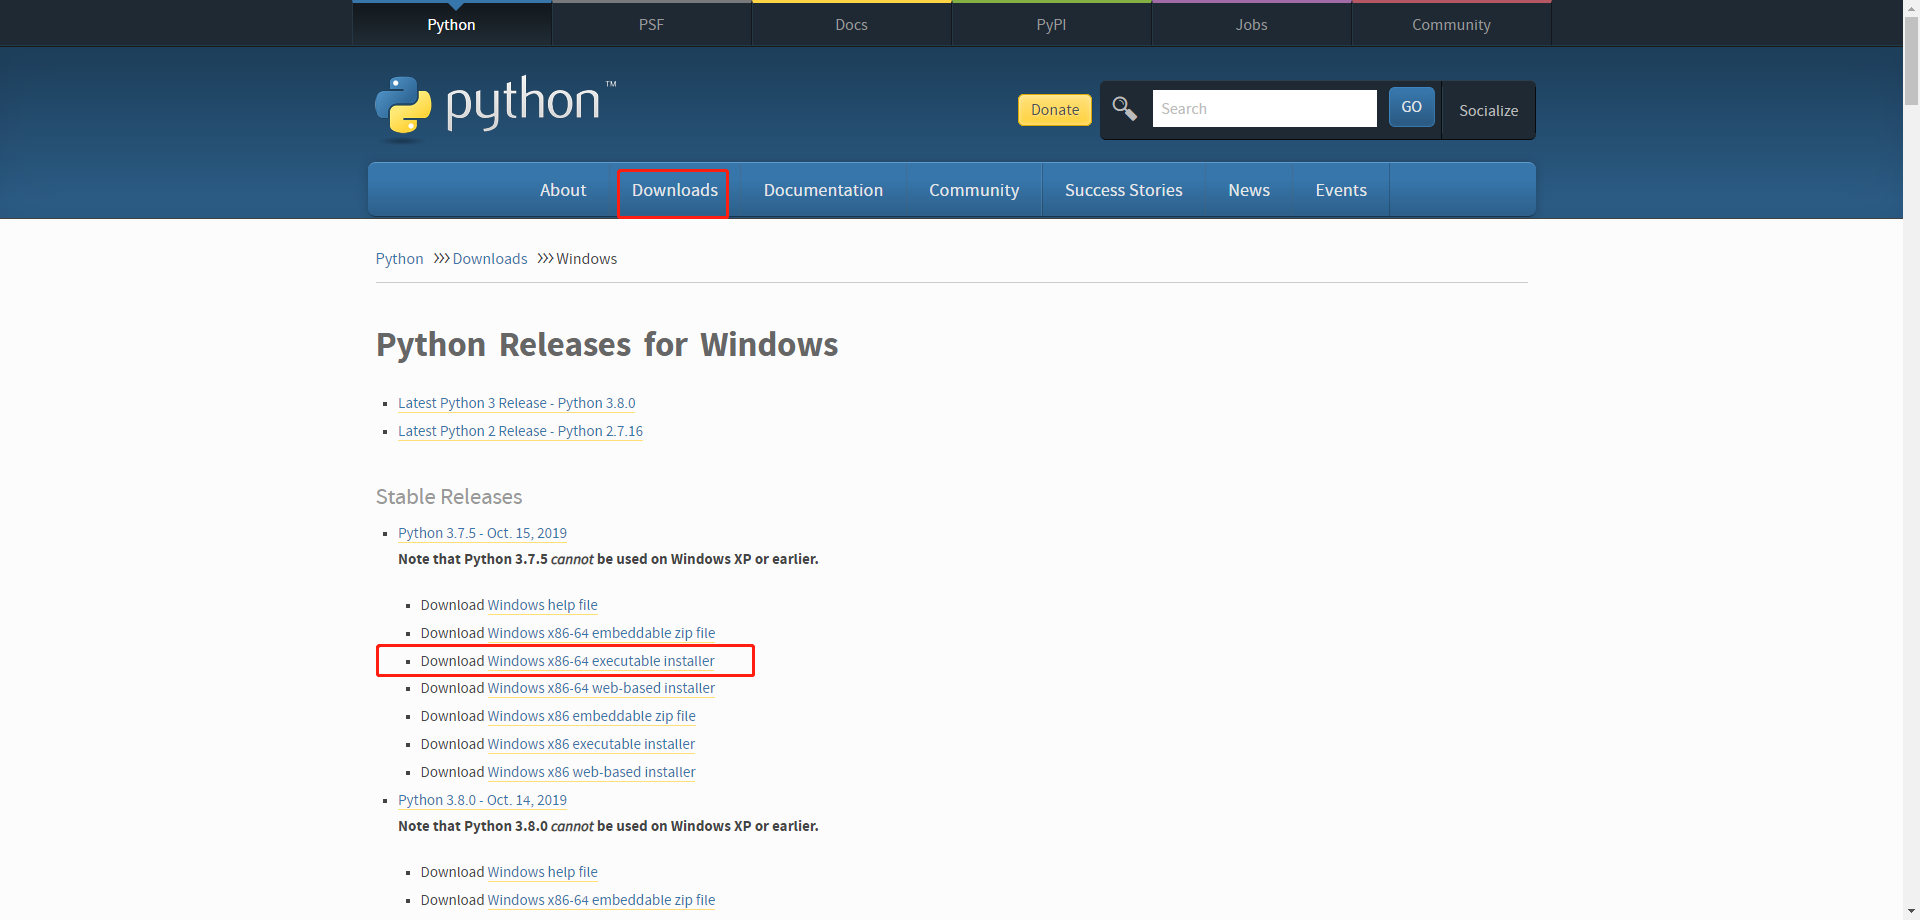Click the Python logo in header
The height and width of the screenshot is (920, 1920).
(x=495, y=105)
